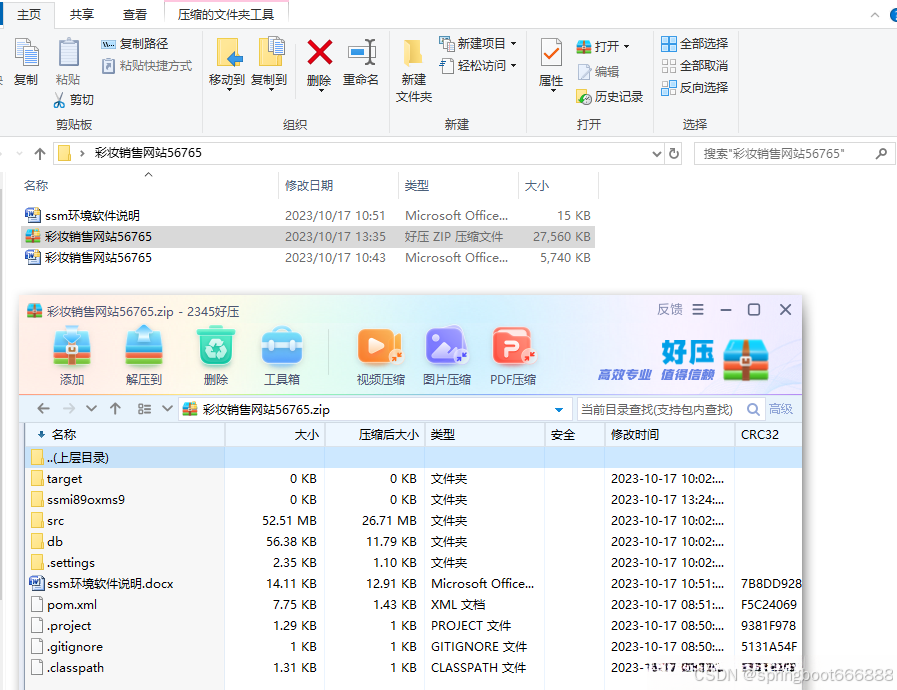897x690 pixels.
Task: Click the Paste icon in clipboard group
Action: [x=69, y=53]
